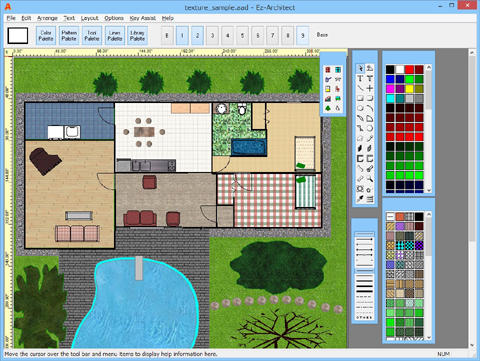The height and width of the screenshot is (361, 480).
Task: Toggle the Color Palette button
Action: tap(46, 35)
